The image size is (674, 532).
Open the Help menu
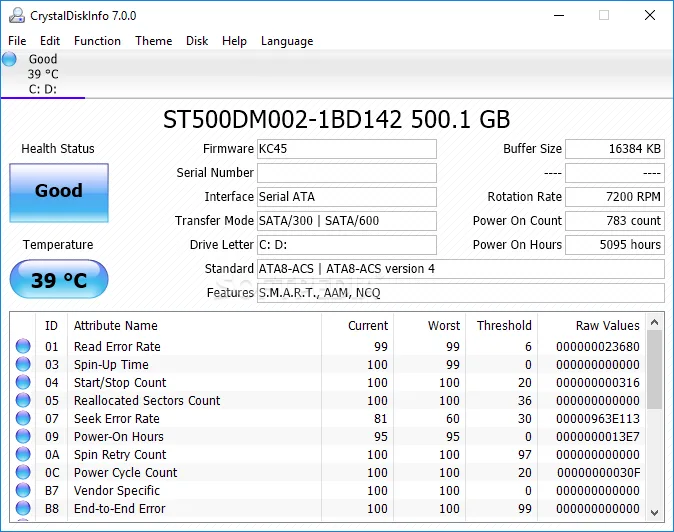[234, 41]
